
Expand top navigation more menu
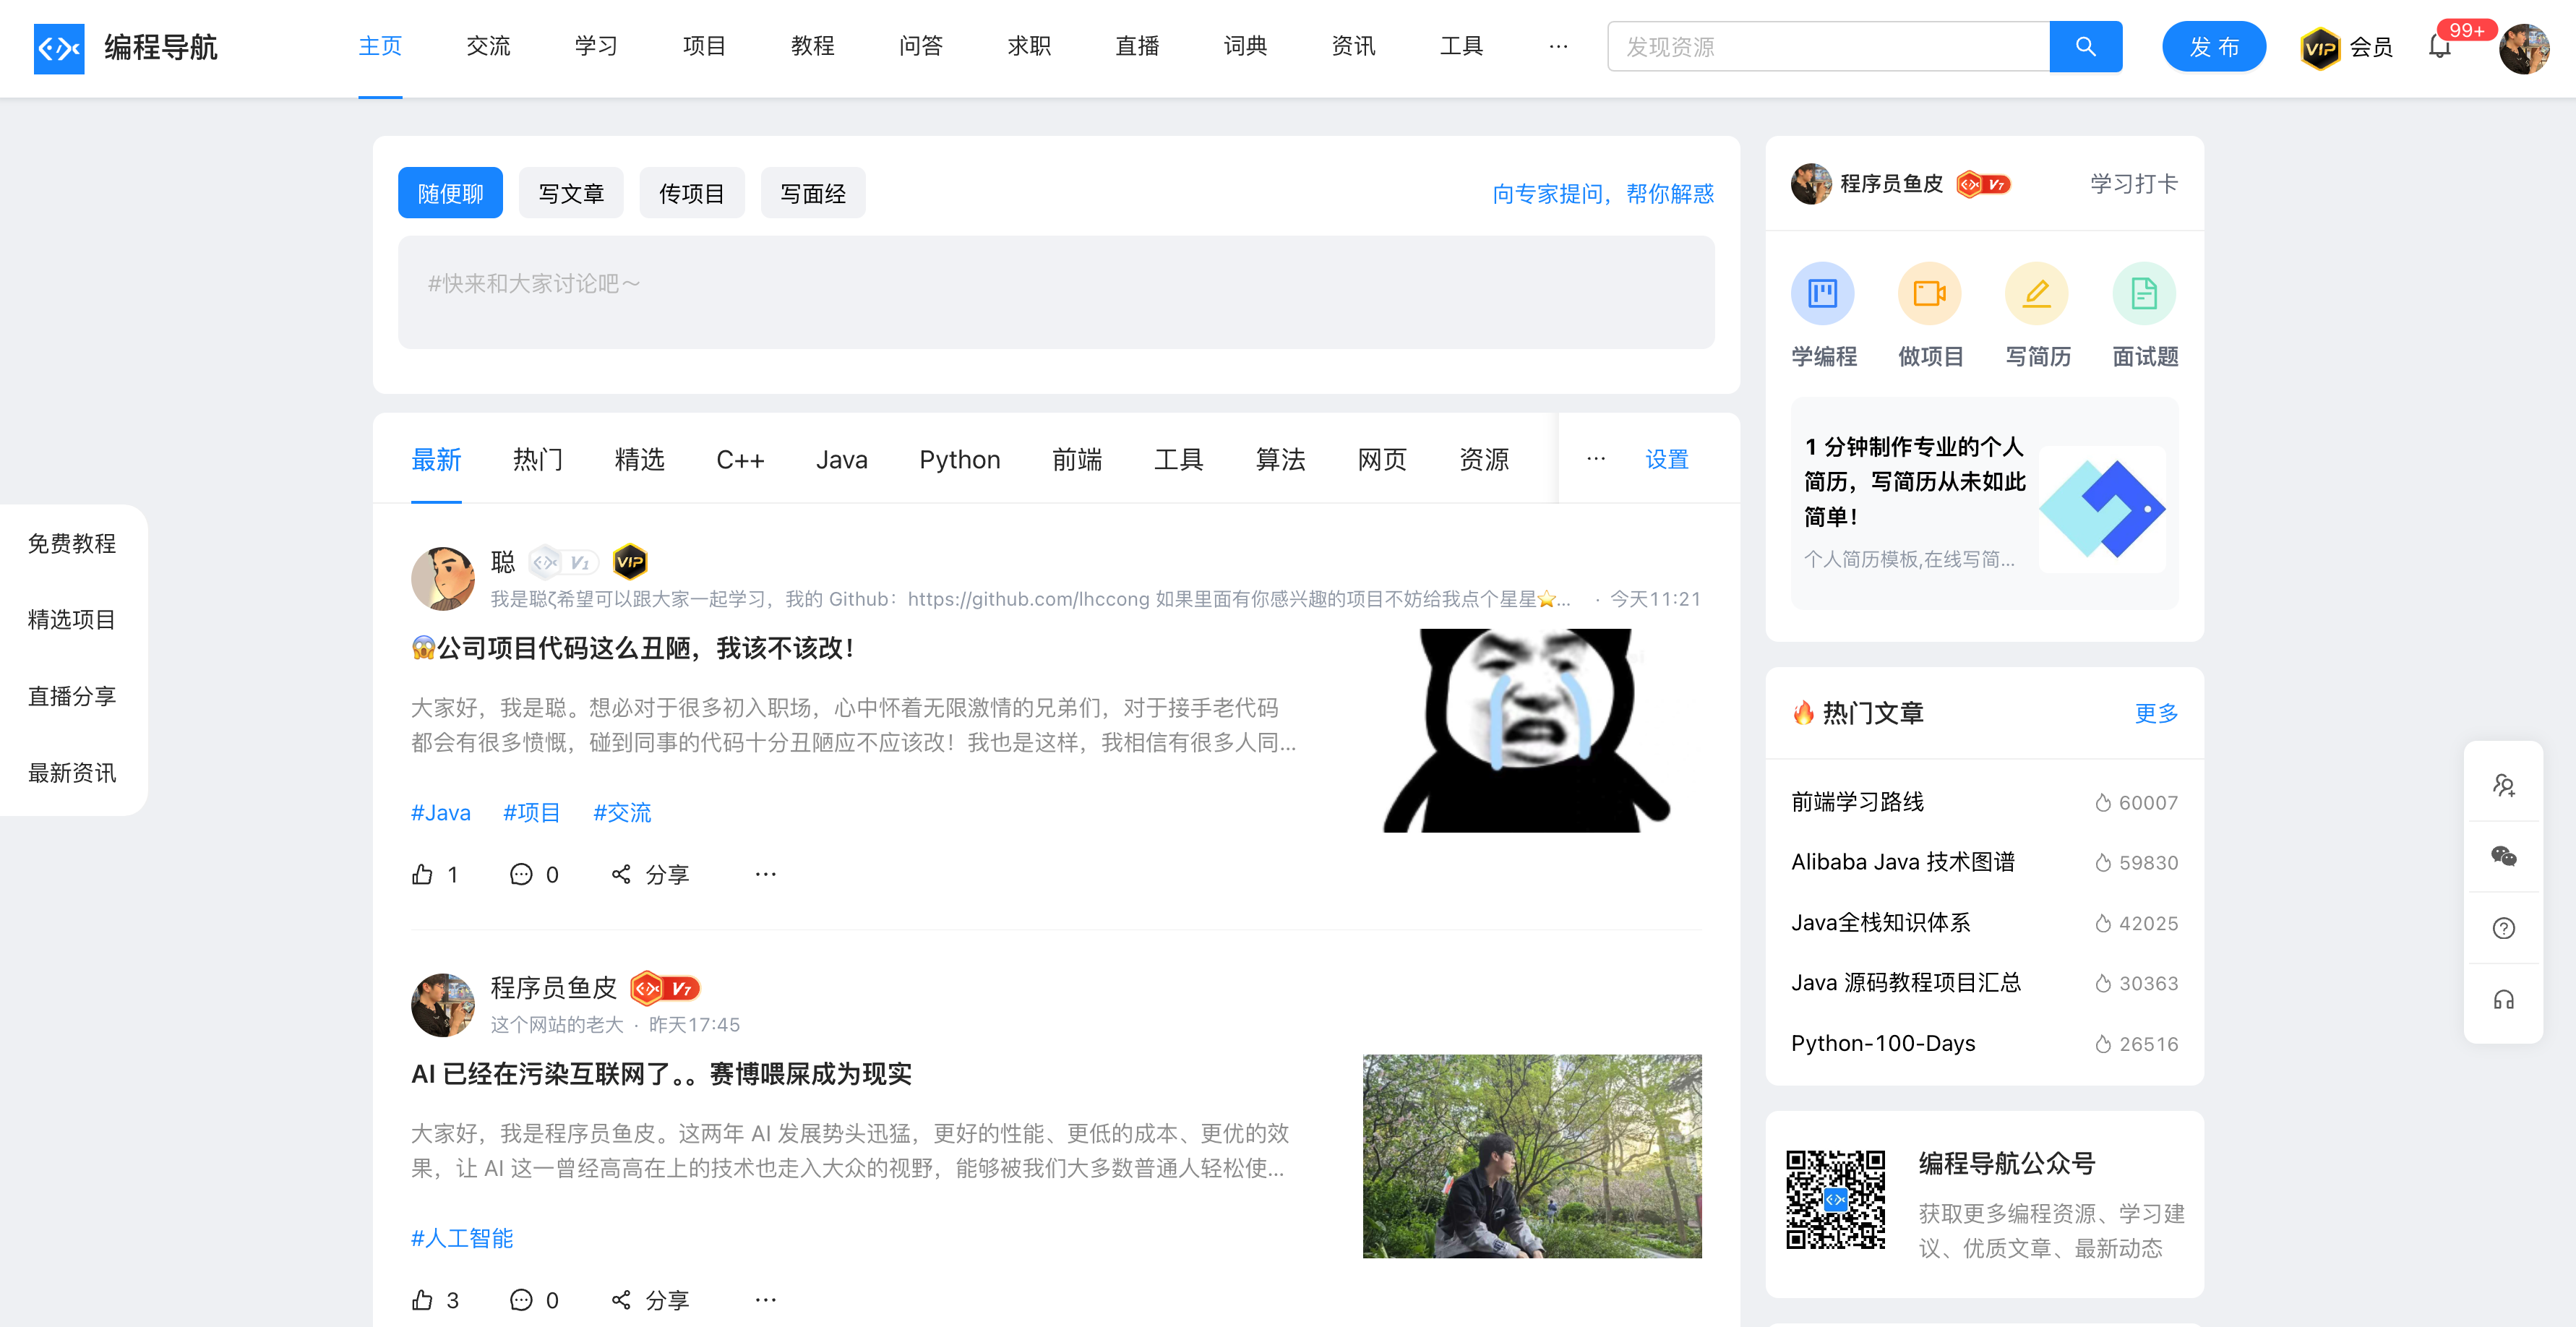pos(1557,47)
